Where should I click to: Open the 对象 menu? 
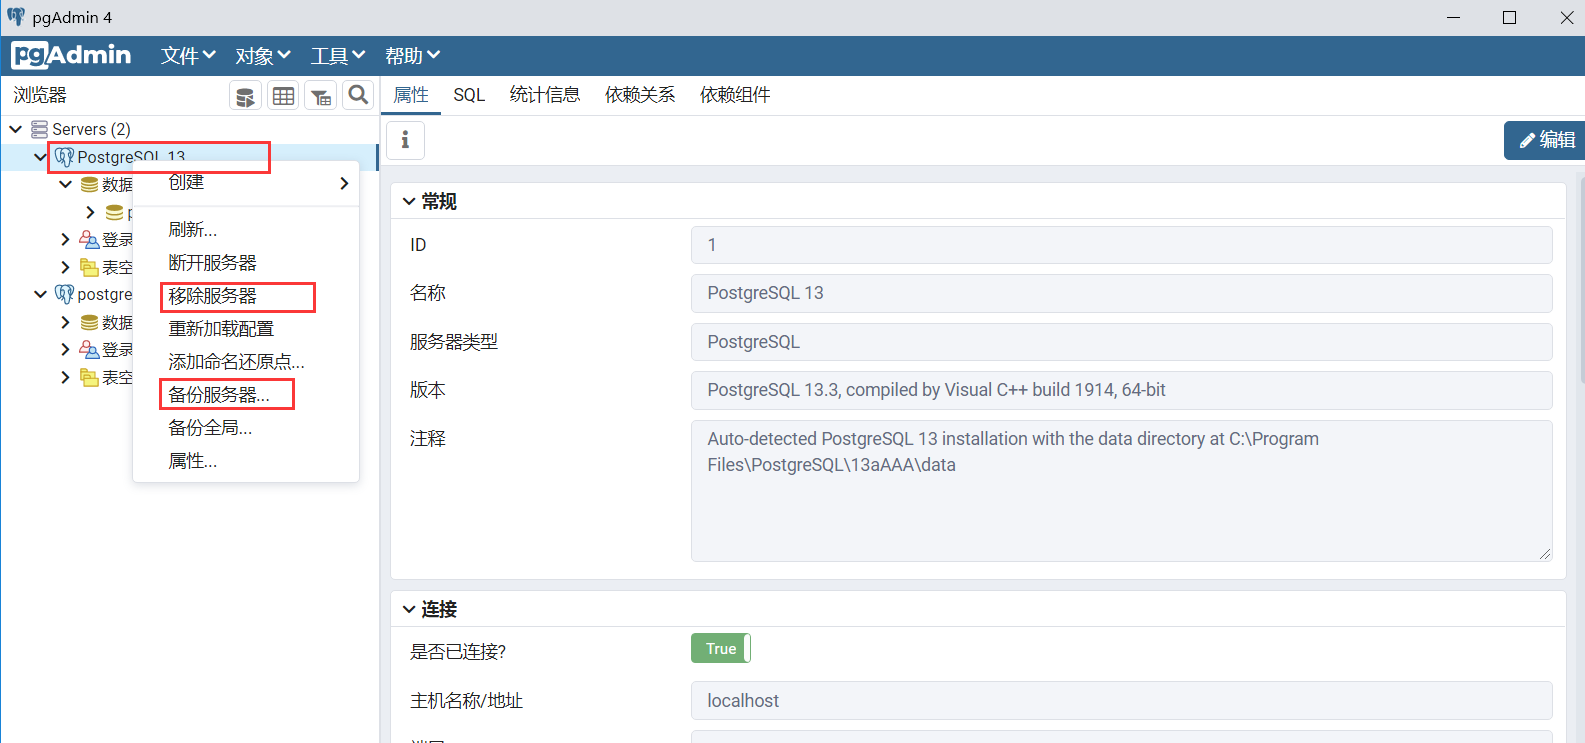(263, 56)
